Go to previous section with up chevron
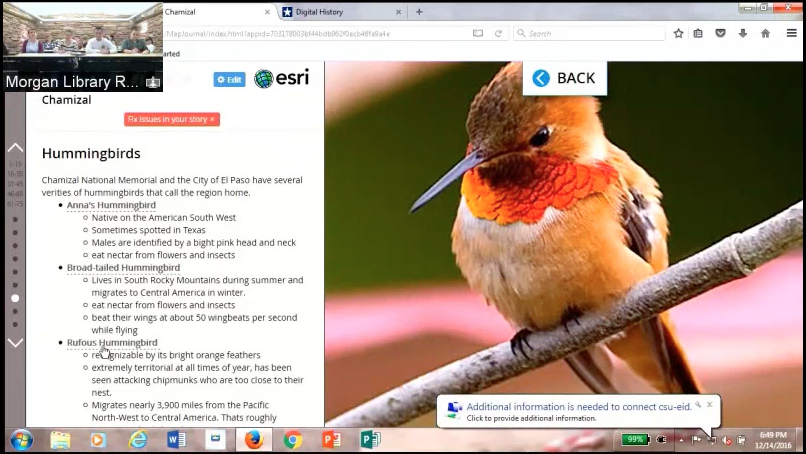This screenshot has width=806, height=454. [x=15, y=146]
